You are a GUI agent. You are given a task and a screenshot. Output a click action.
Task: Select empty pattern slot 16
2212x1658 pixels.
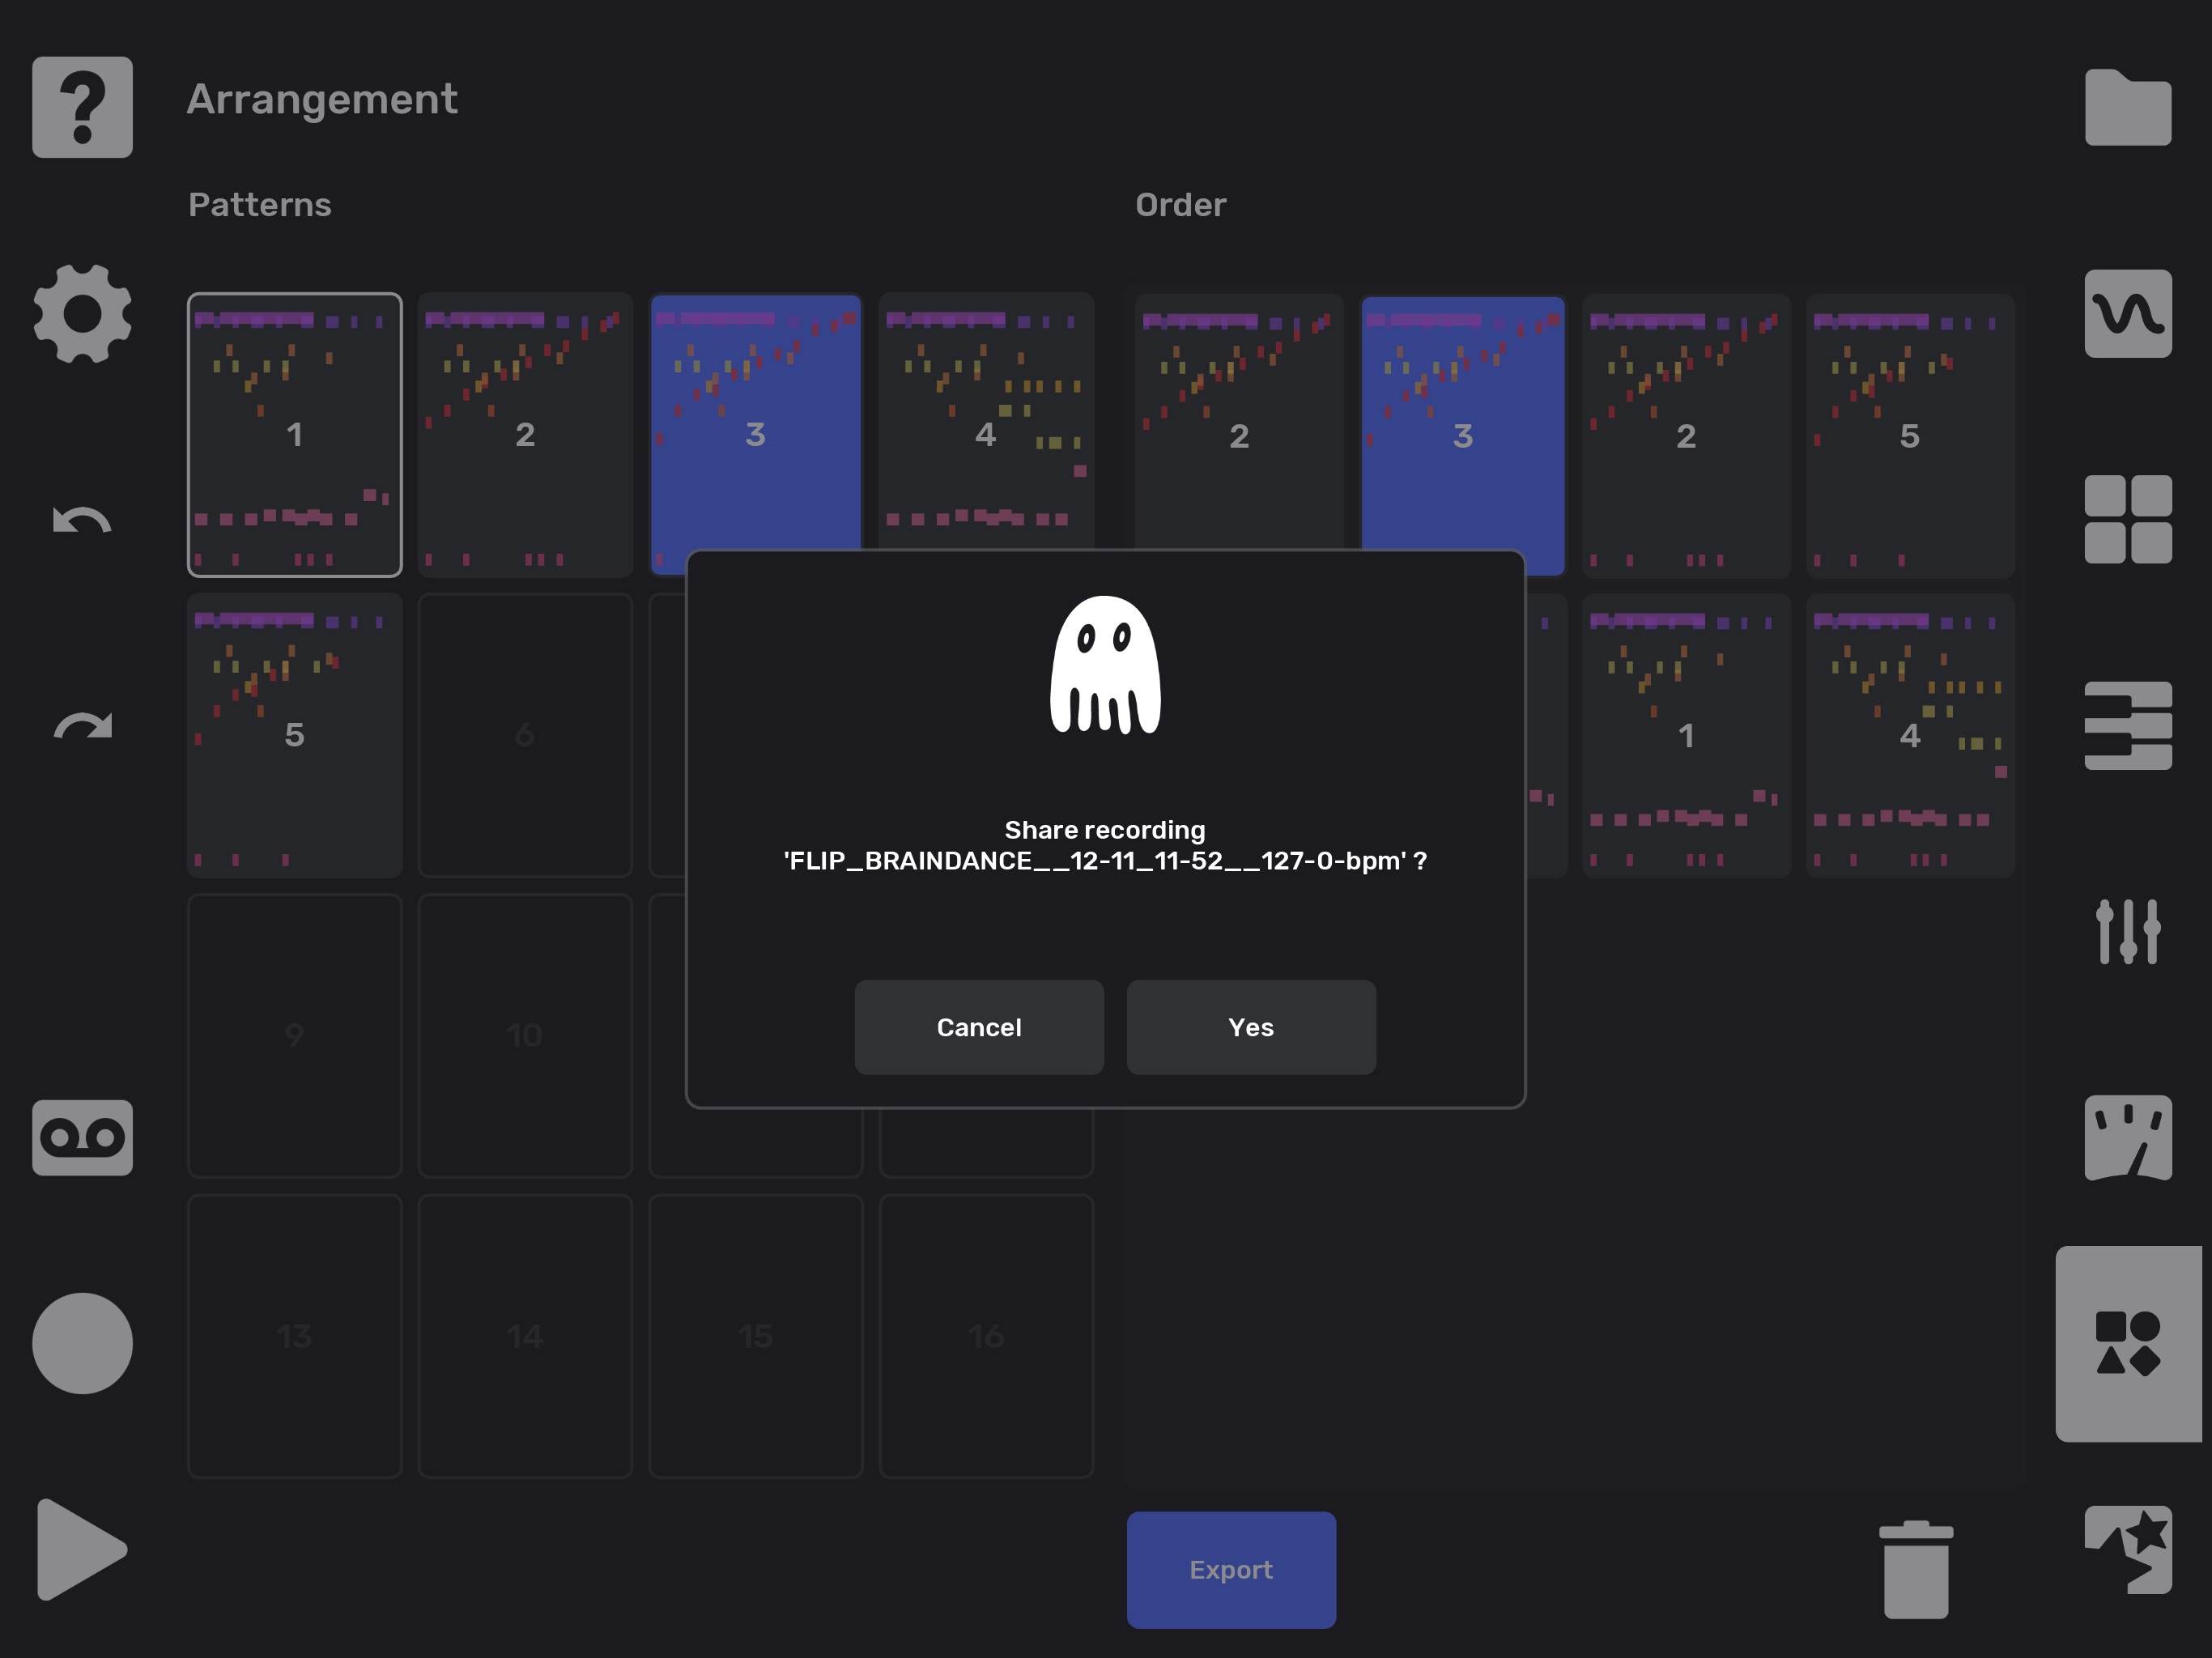[x=986, y=1336]
